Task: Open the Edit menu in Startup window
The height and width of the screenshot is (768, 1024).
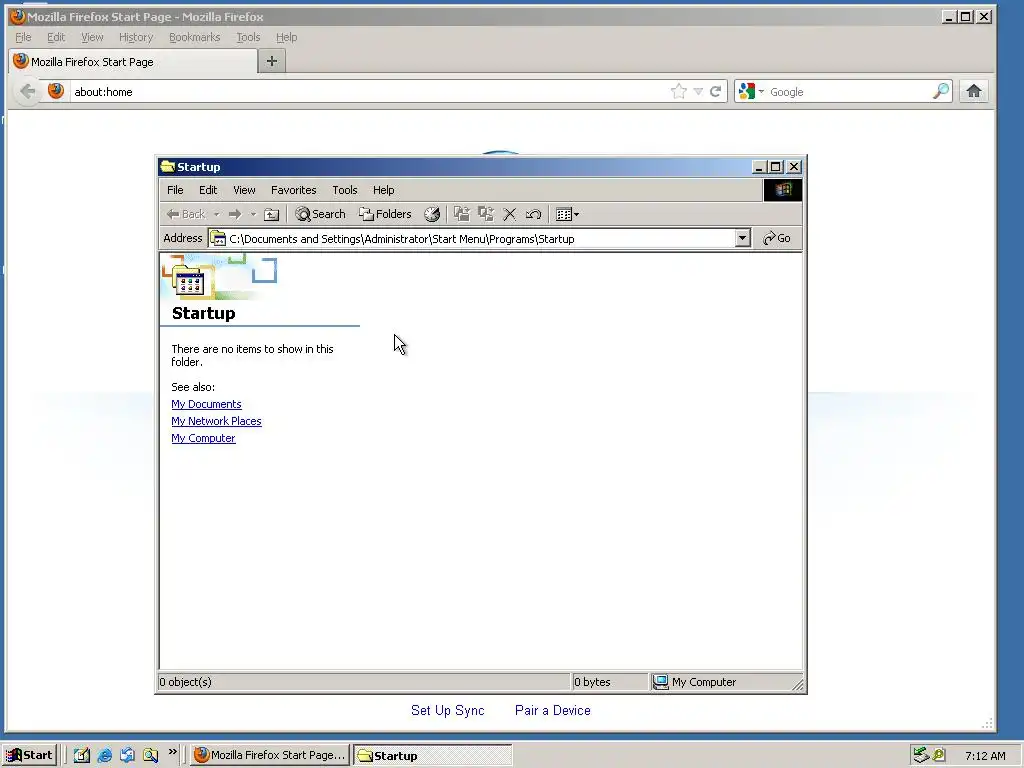Action: click(x=208, y=190)
